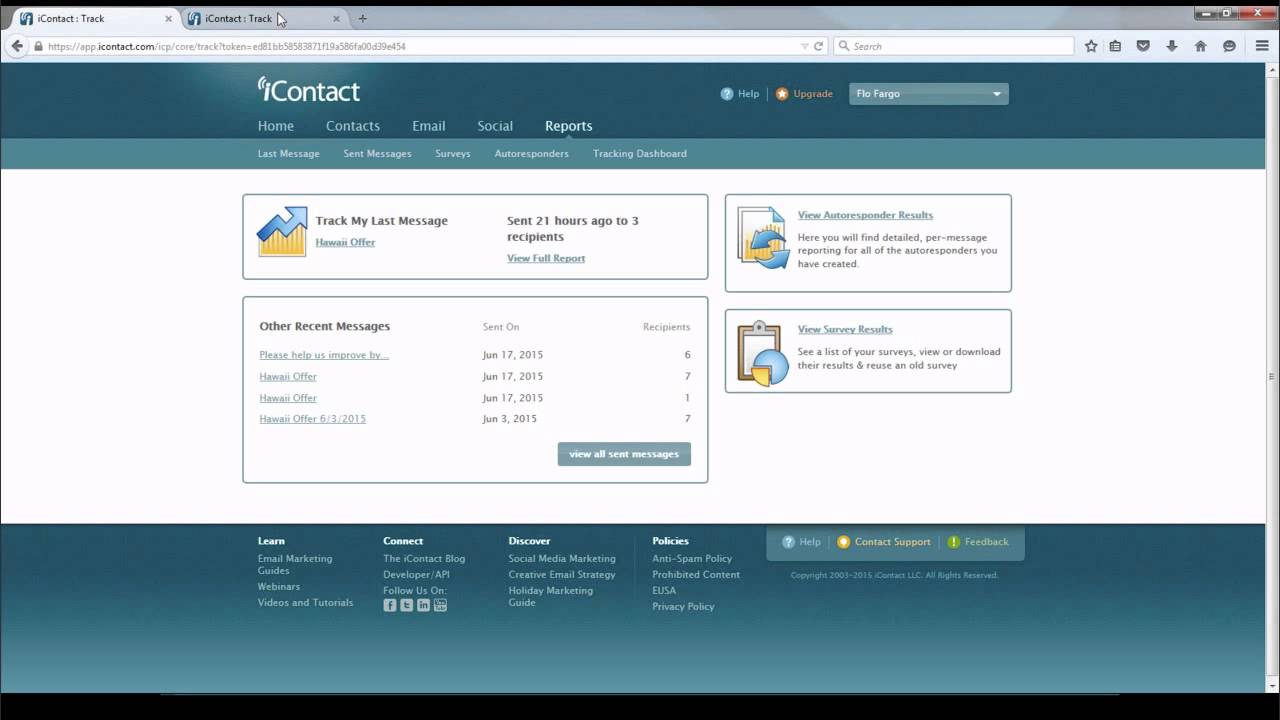Click the browser reload page icon
1280x720 pixels.
819,46
